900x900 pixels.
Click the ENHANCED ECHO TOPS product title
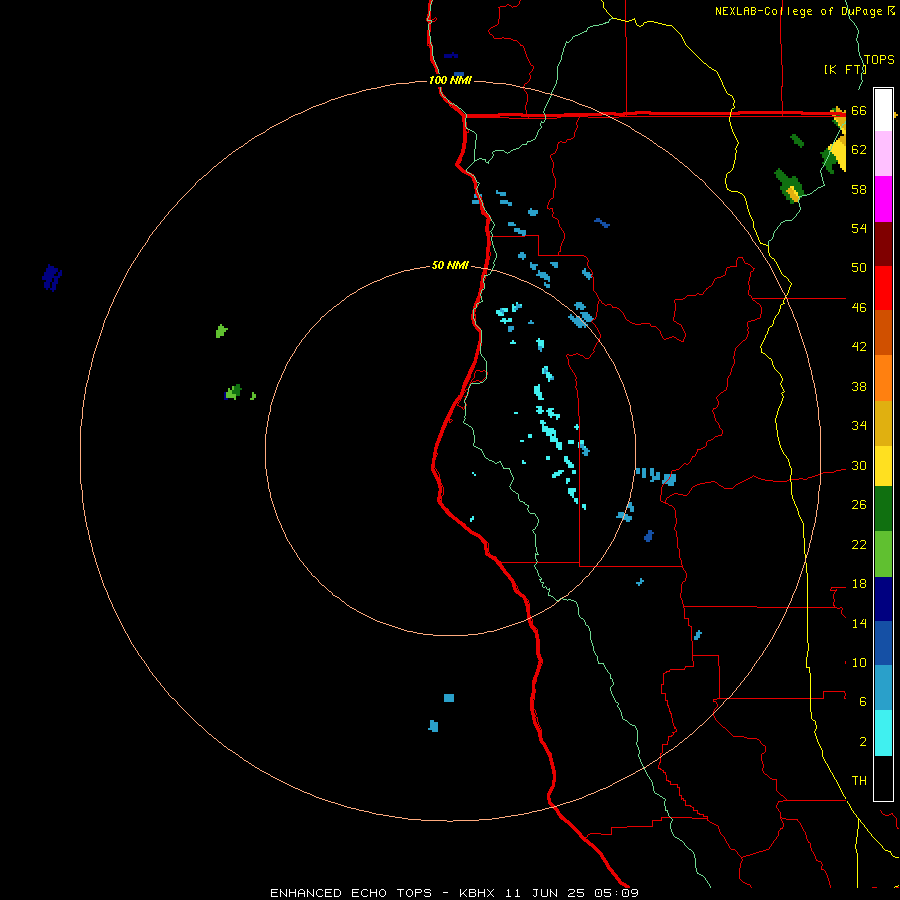click(x=351, y=893)
